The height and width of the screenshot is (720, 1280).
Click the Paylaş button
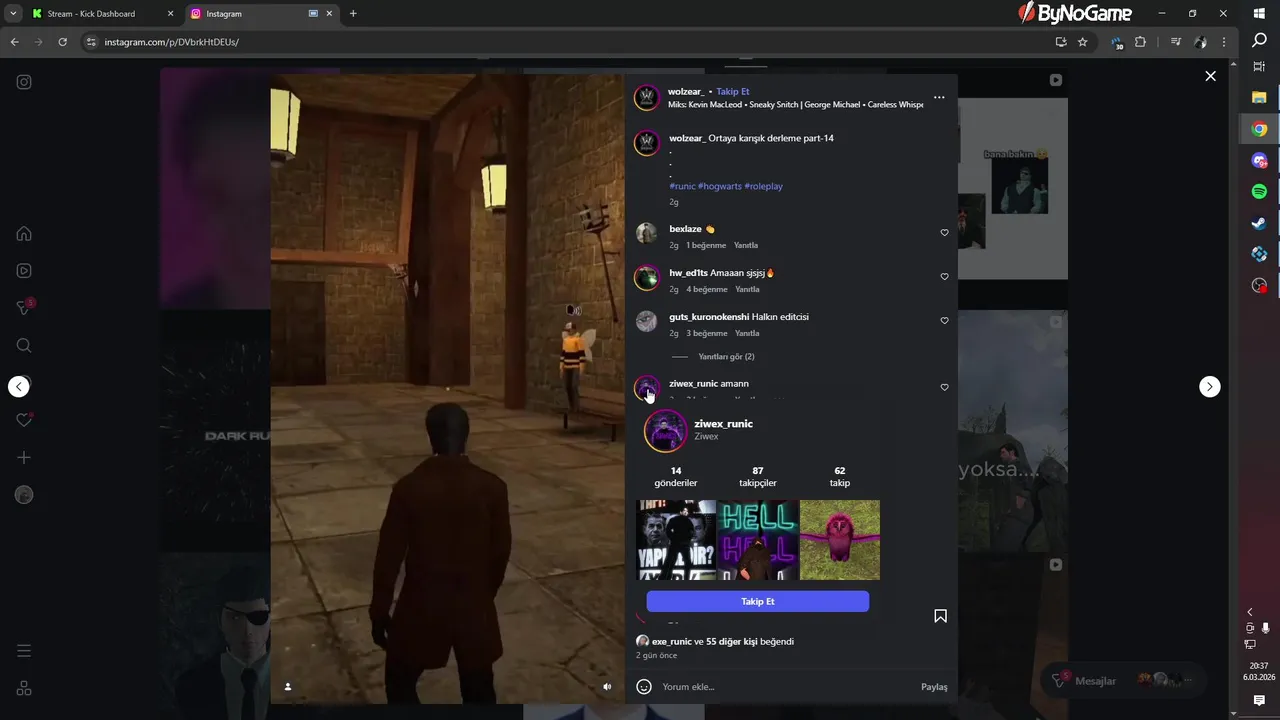[934, 687]
